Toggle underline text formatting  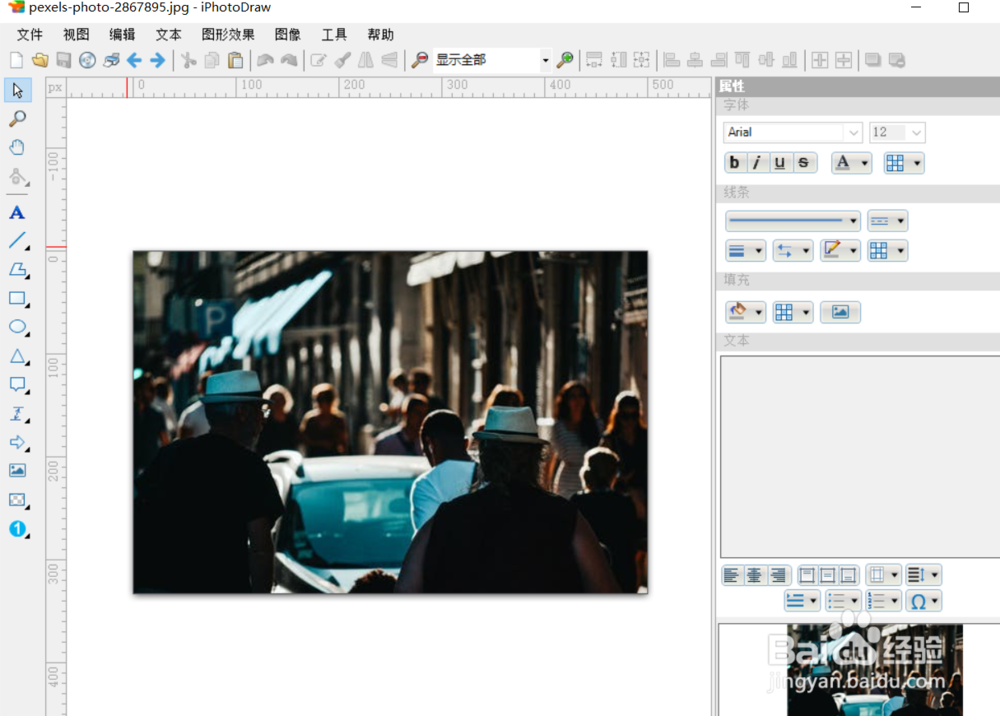[780, 163]
